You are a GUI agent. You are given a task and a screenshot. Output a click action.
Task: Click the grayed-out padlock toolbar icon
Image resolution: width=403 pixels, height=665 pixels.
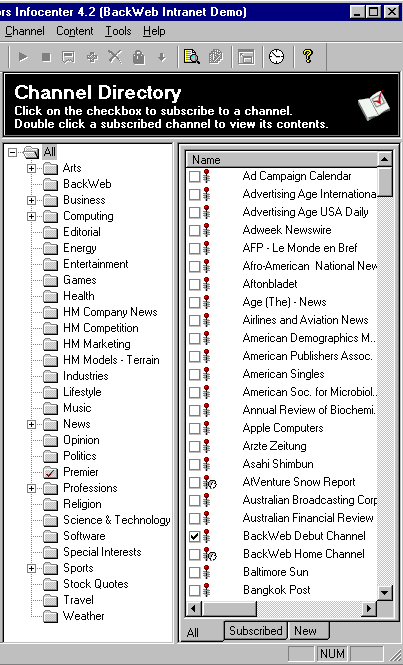tap(138, 57)
